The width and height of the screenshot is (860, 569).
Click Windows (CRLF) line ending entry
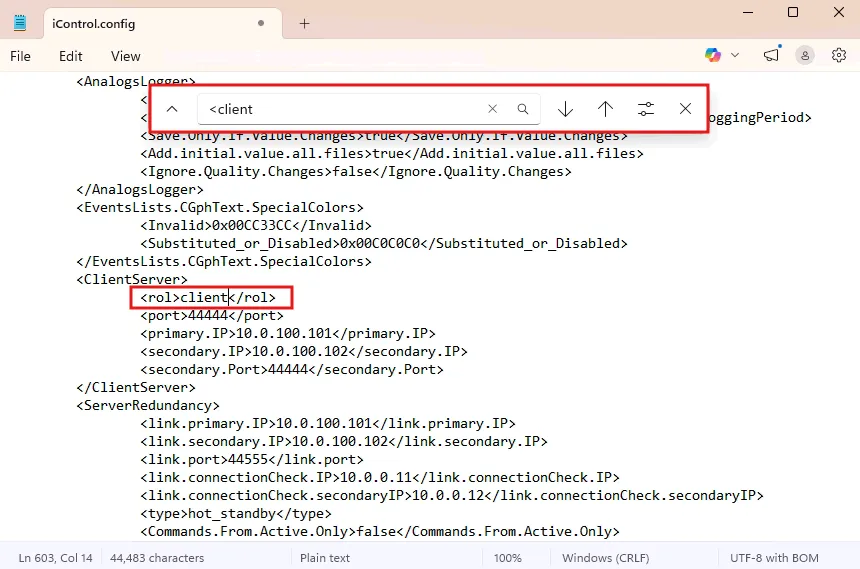pyautogui.click(x=606, y=557)
